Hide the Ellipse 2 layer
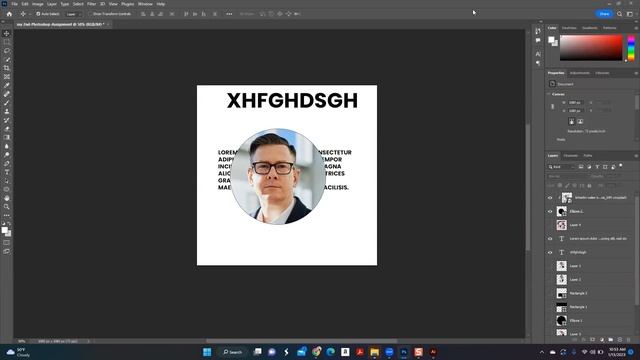 [550, 211]
